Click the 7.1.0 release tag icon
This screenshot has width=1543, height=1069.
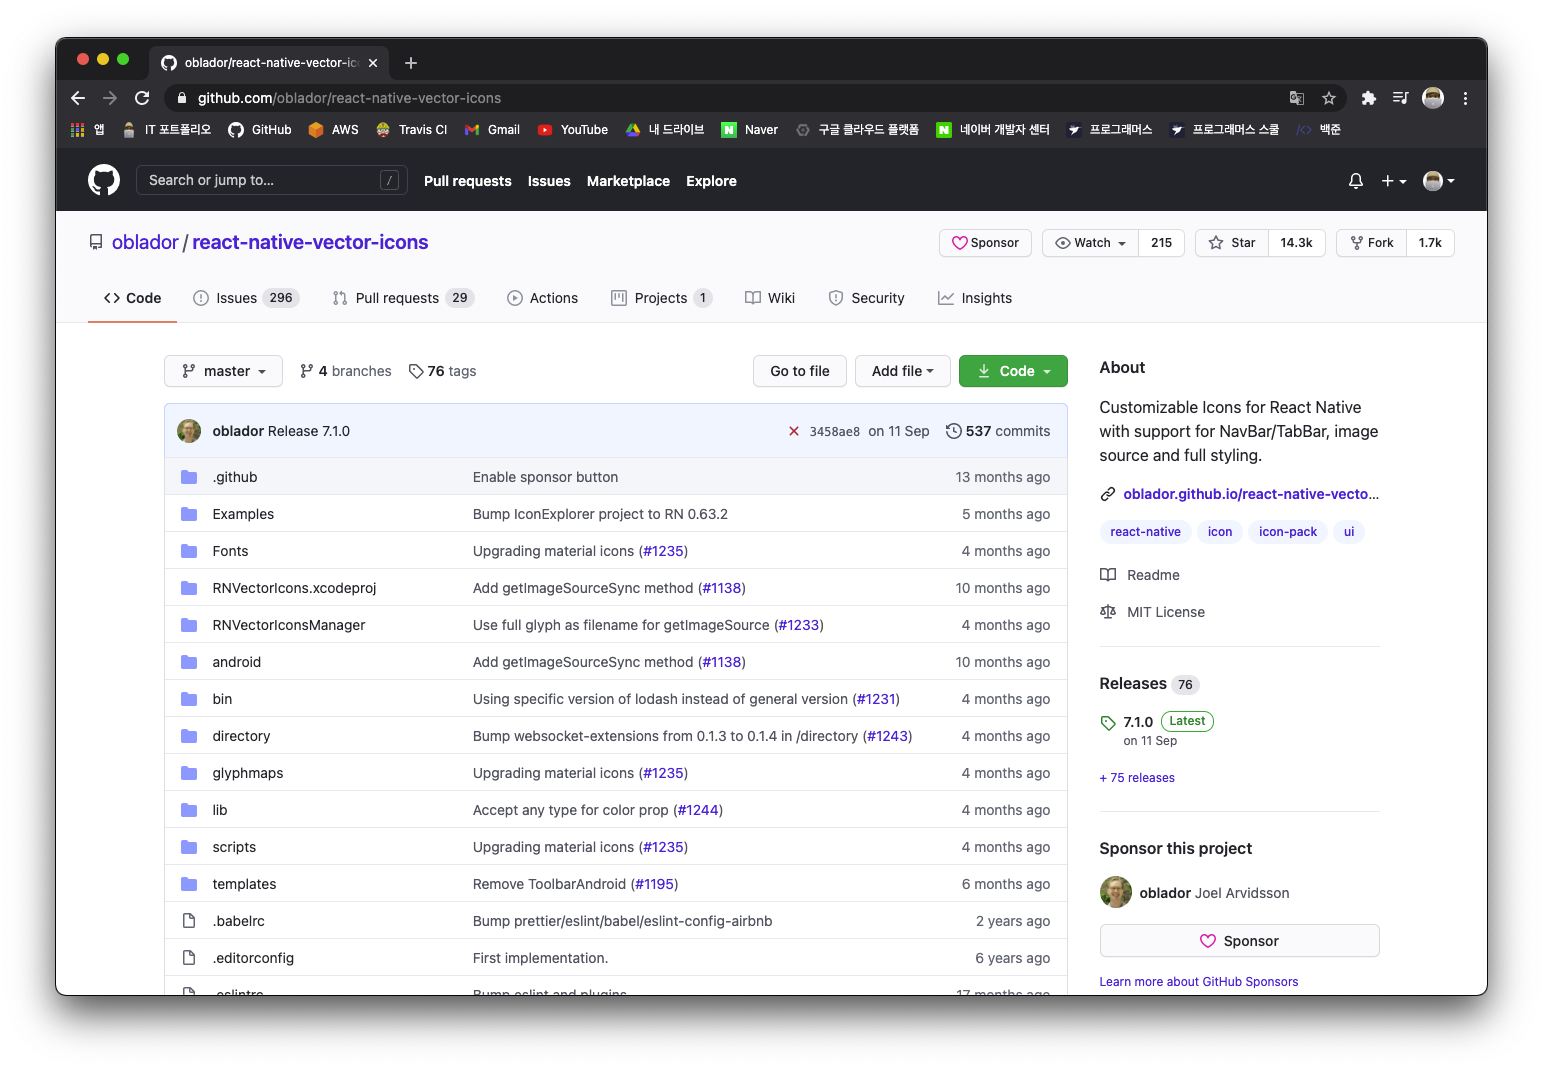[x=1108, y=722]
